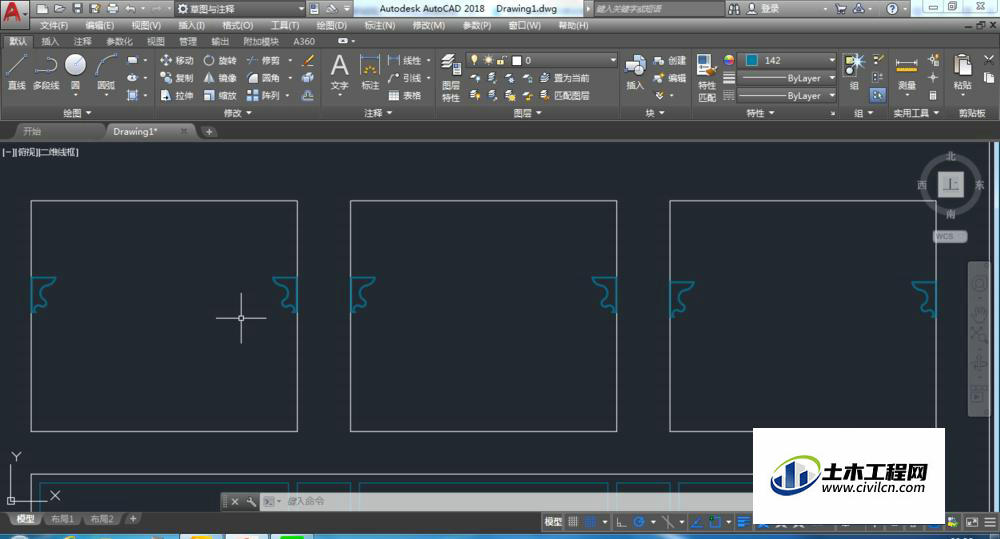Click the Insert block (插入) icon

click(635, 71)
